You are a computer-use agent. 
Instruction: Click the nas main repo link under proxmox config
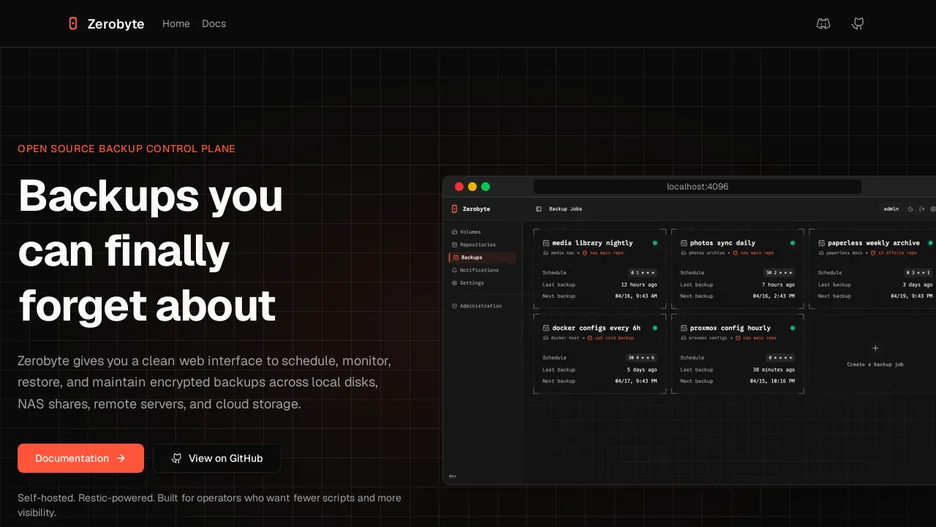coord(756,338)
